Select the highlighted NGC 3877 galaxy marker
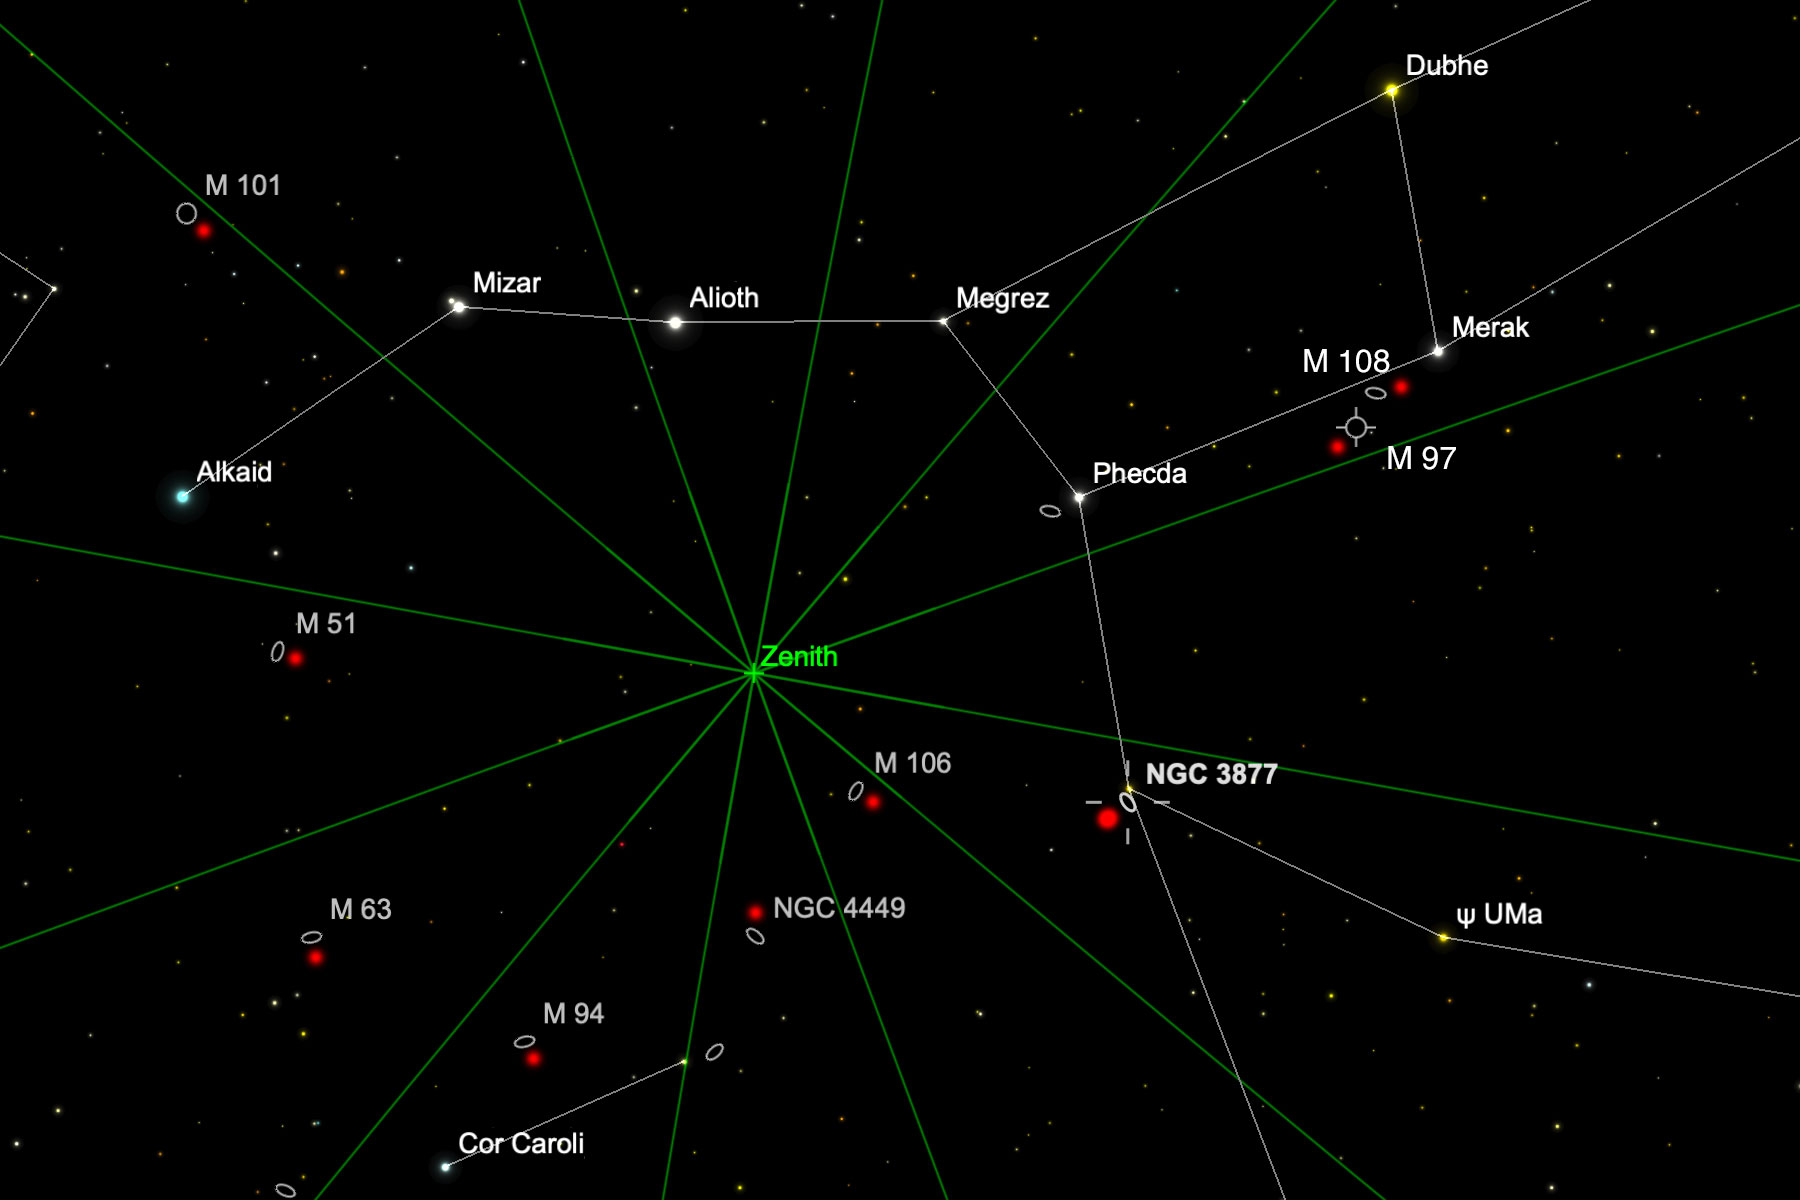The width and height of the screenshot is (1800, 1200). pyautogui.click(x=1128, y=802)
